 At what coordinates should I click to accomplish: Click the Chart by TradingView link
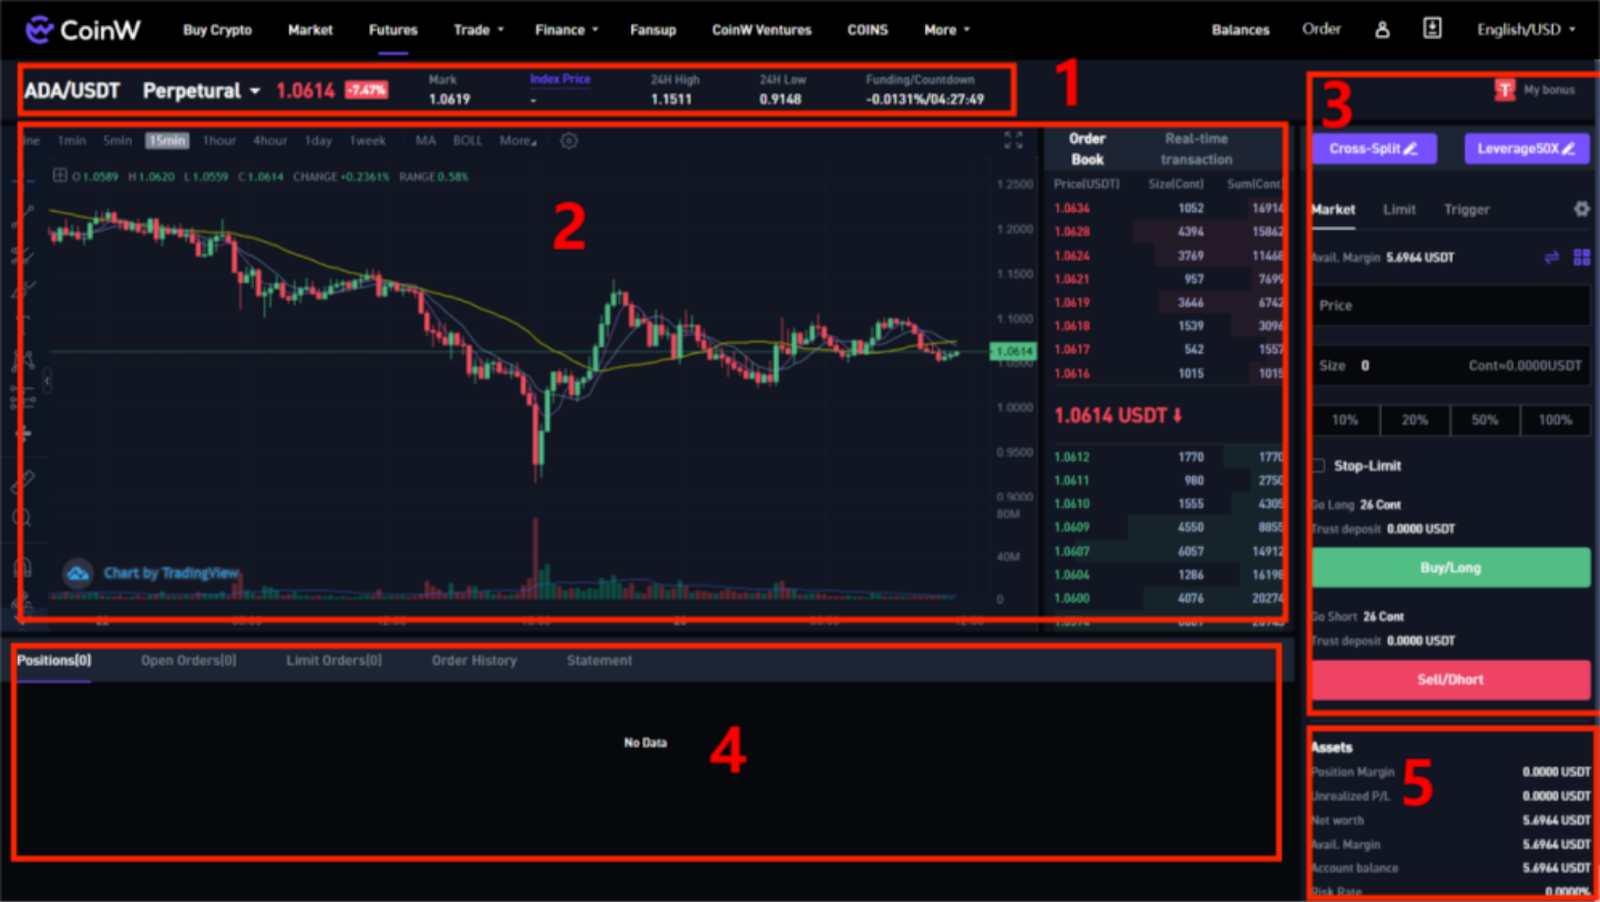pos(171,573)
